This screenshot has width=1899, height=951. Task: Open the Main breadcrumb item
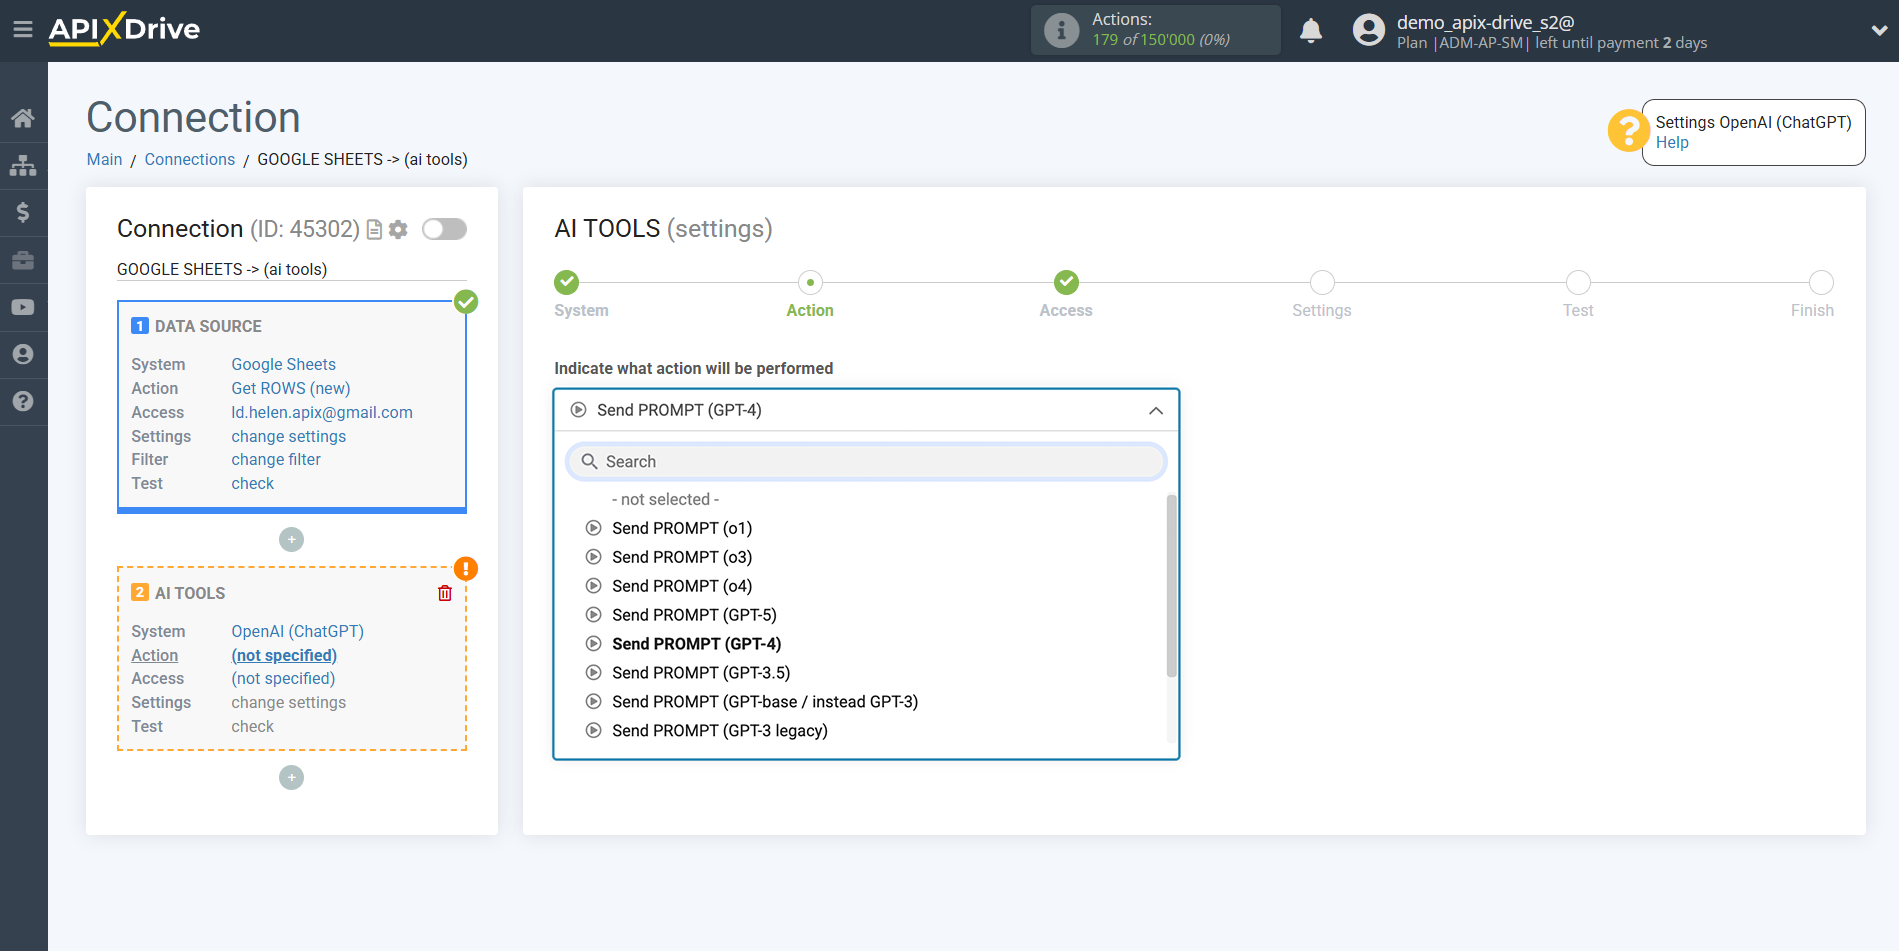(104, 159)
